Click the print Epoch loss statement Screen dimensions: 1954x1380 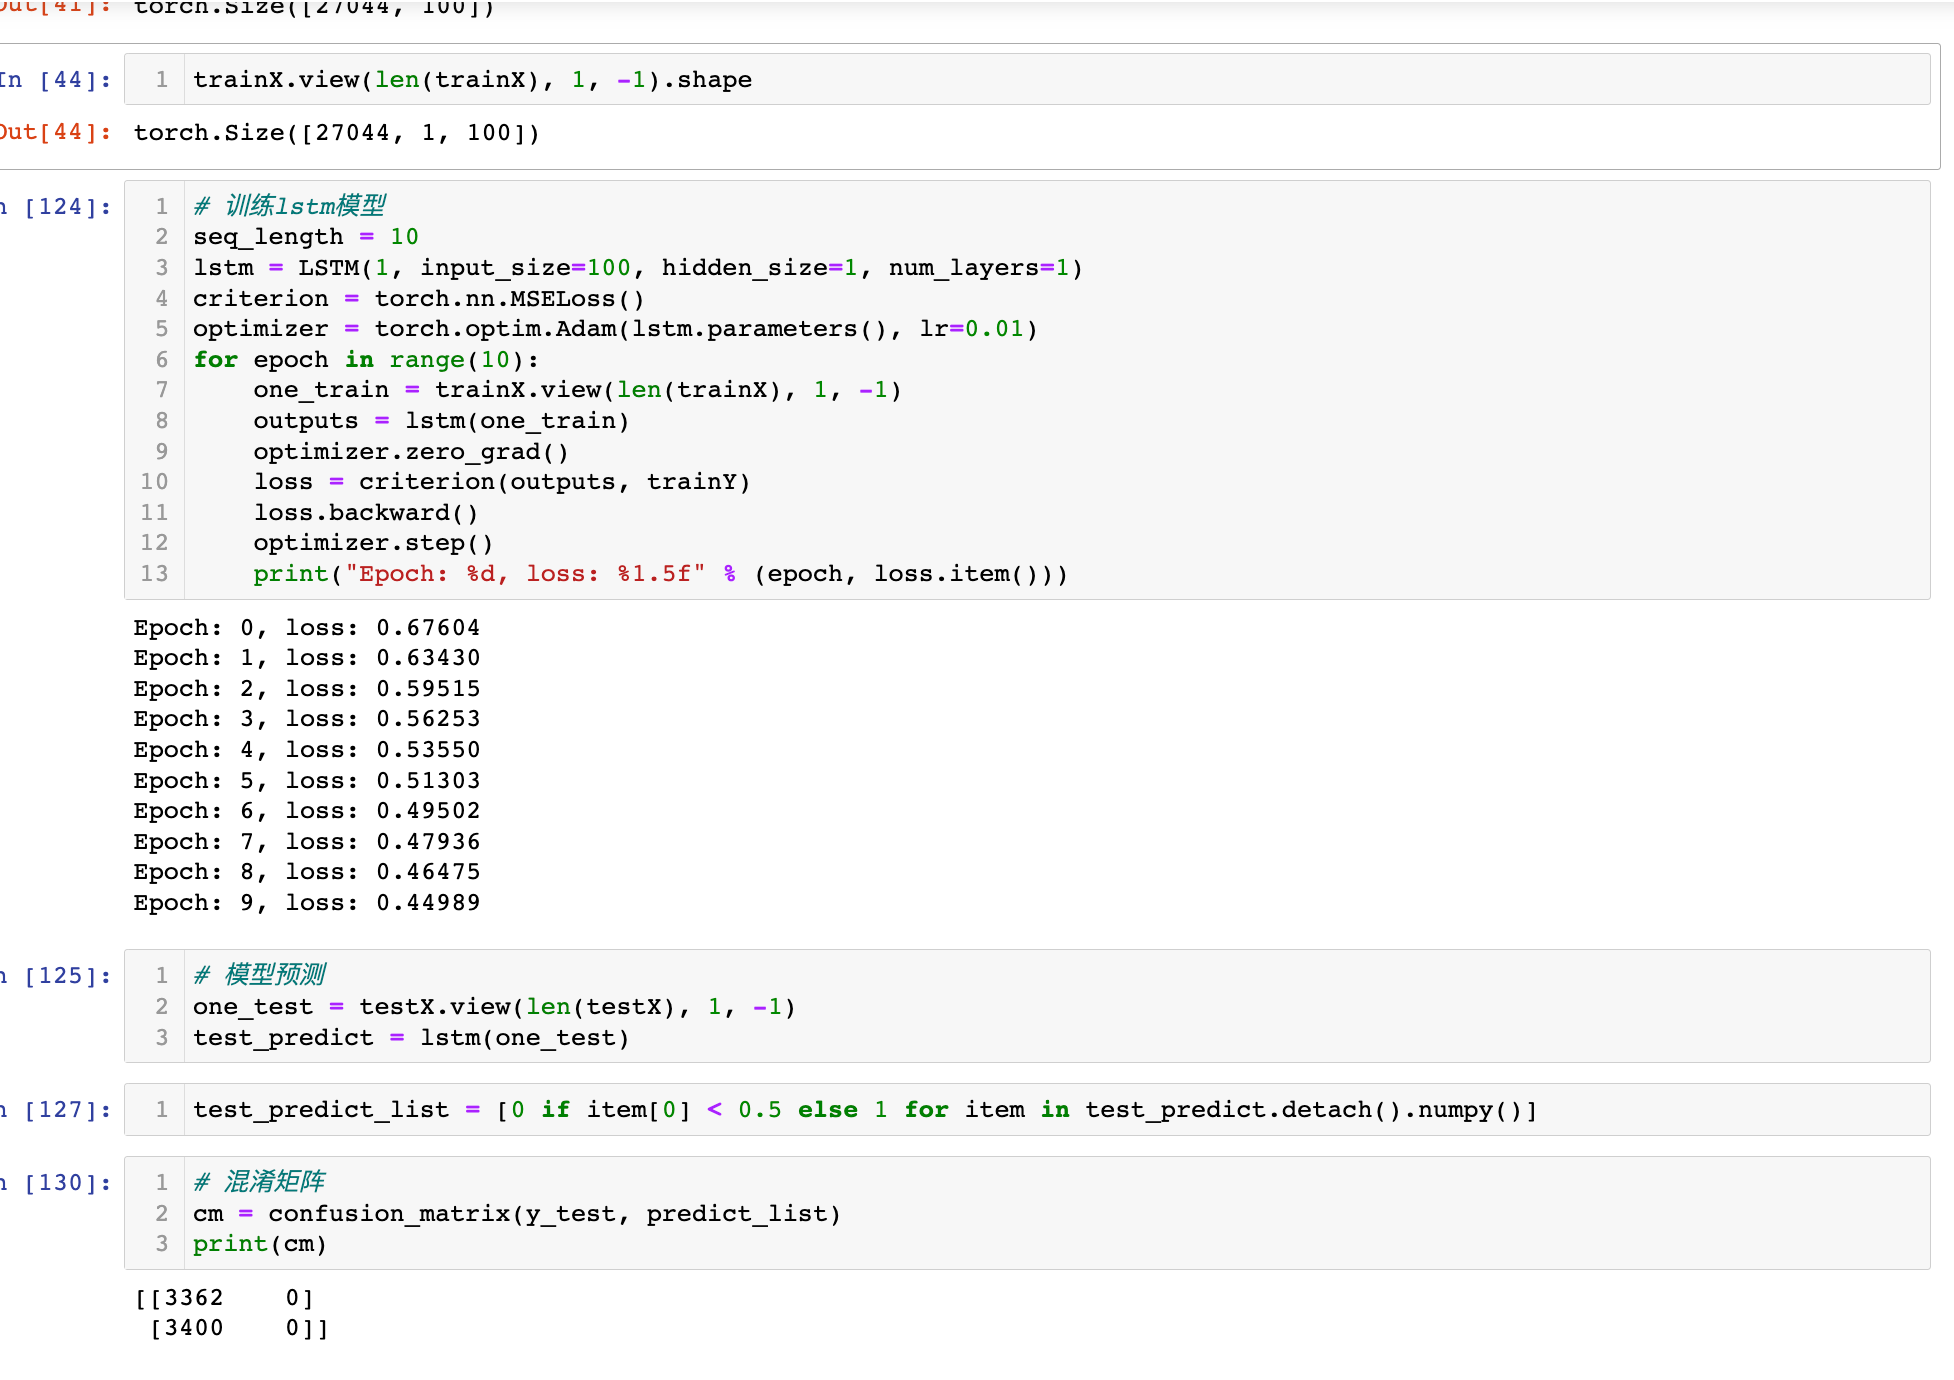(x=660, y=574)
